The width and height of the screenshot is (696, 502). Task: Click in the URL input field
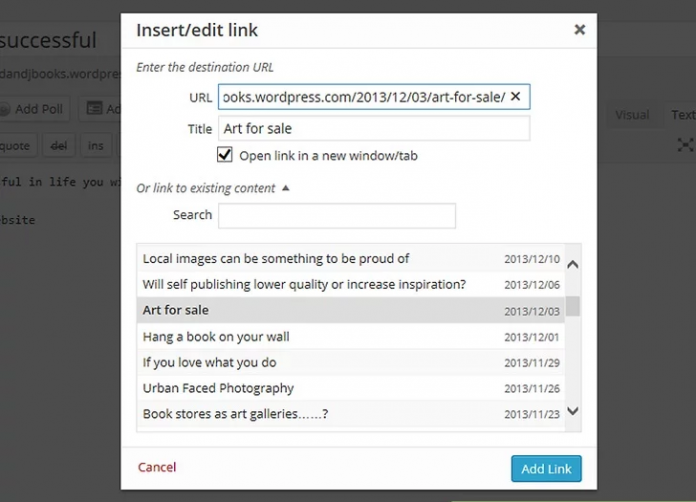pos(363,96)
